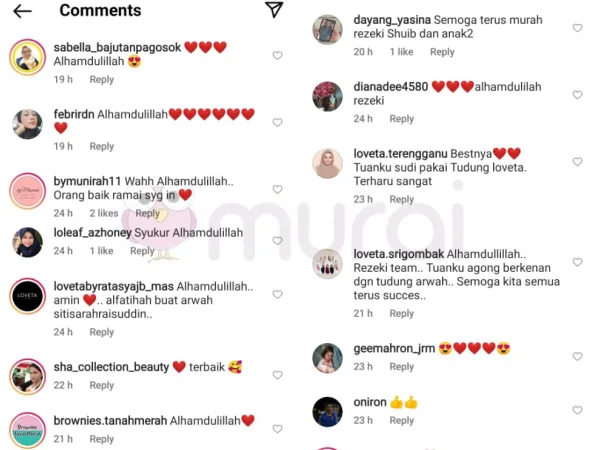600x450 pixels.
Task: Reply to sha_collection_beauty's comment
Action: [x=102, y=385]
